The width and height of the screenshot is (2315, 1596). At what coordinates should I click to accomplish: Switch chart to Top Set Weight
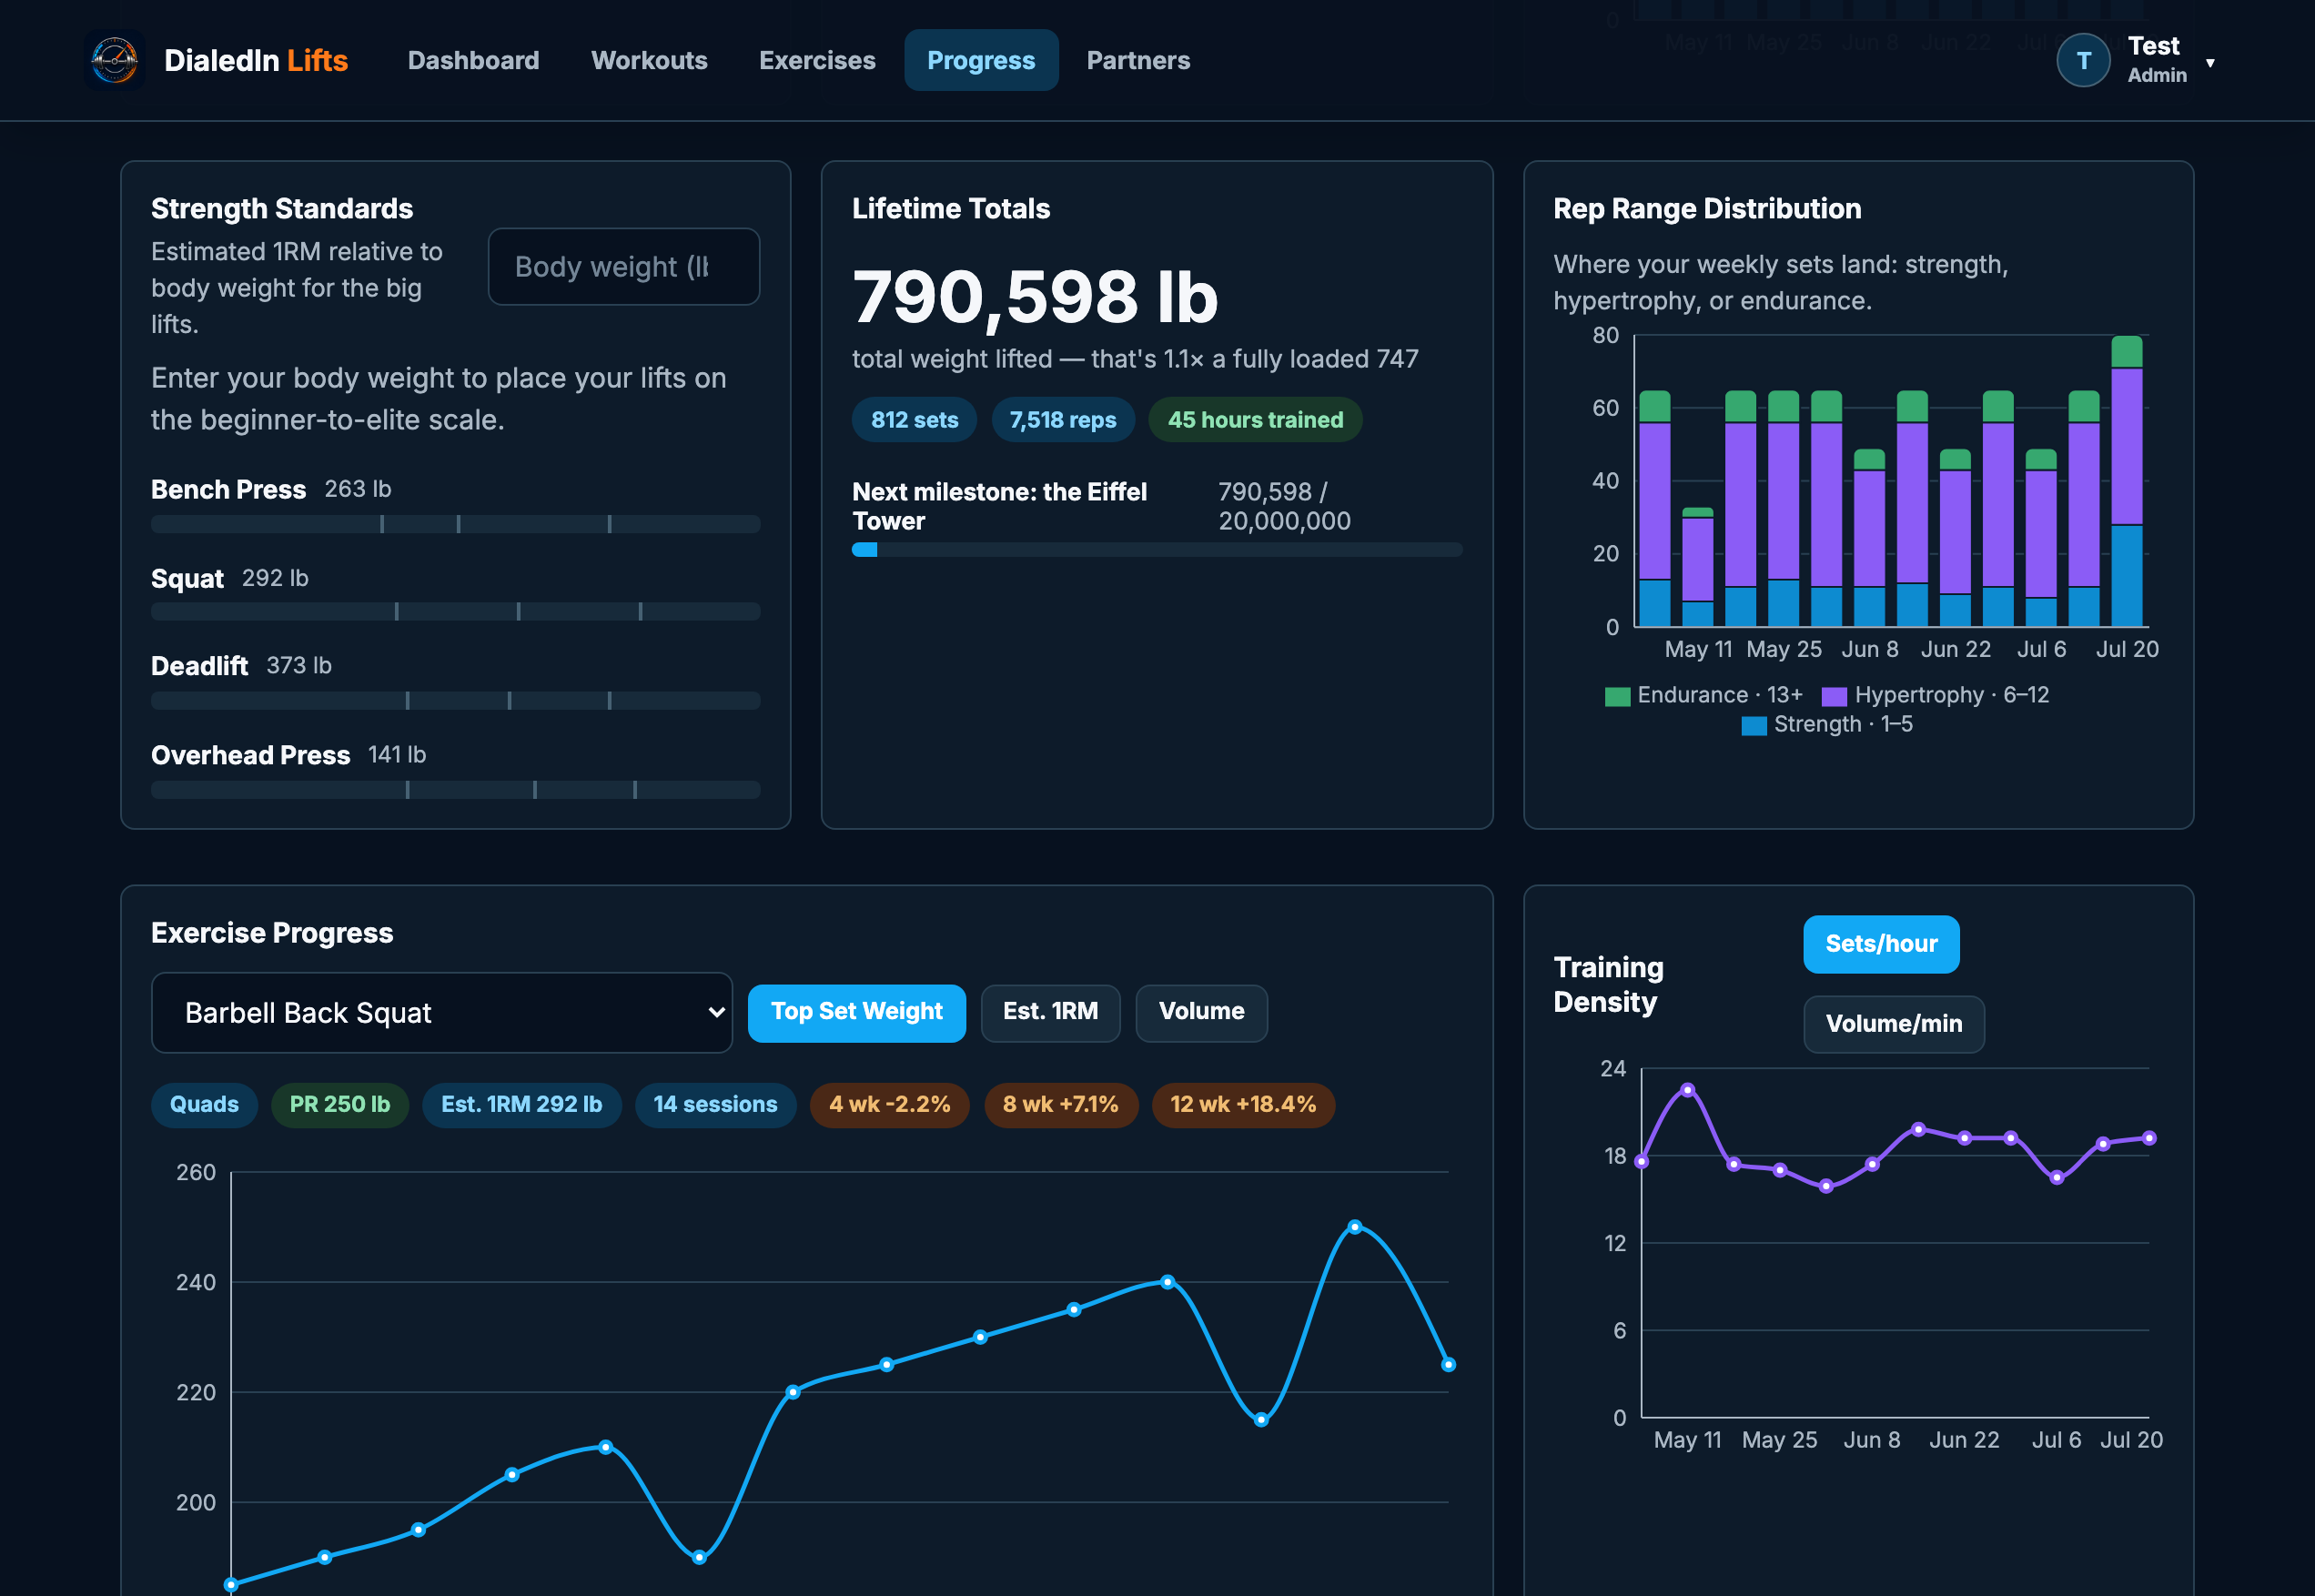point(856,1012)
